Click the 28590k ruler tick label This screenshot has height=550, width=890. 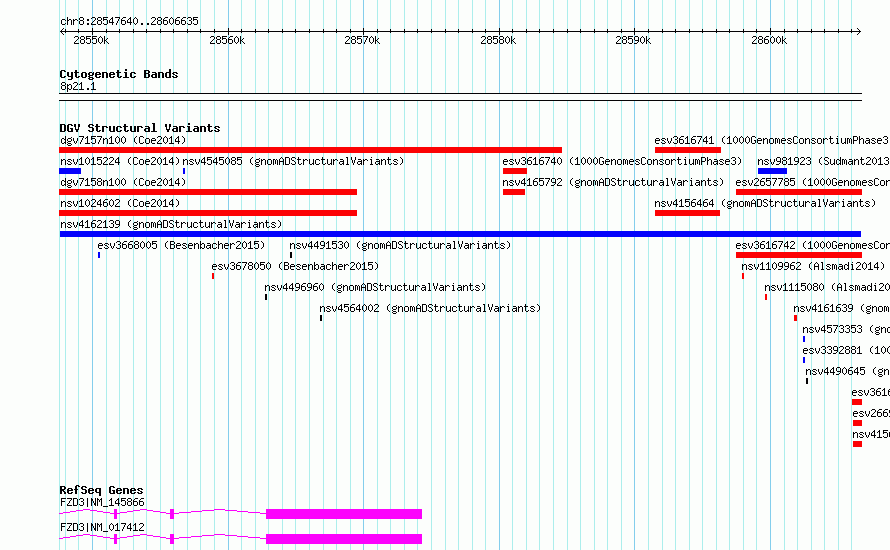633,40
